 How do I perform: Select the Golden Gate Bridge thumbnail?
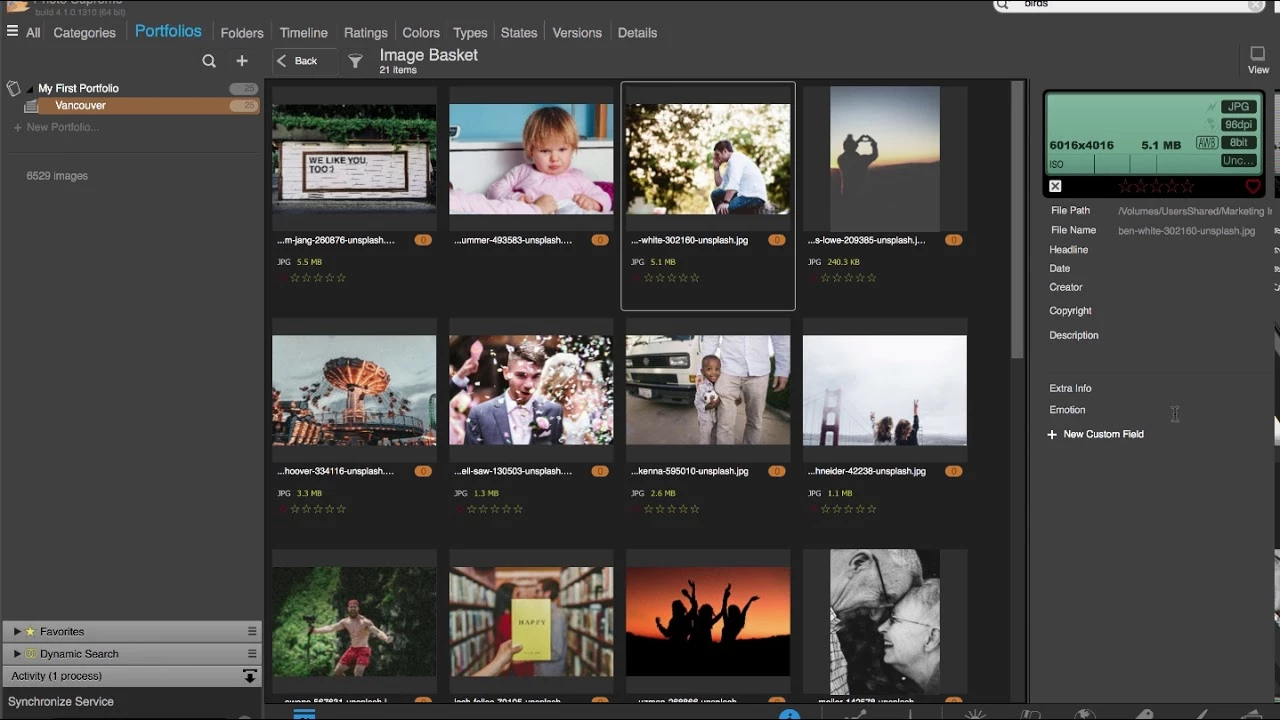click(x=884, y=390)
